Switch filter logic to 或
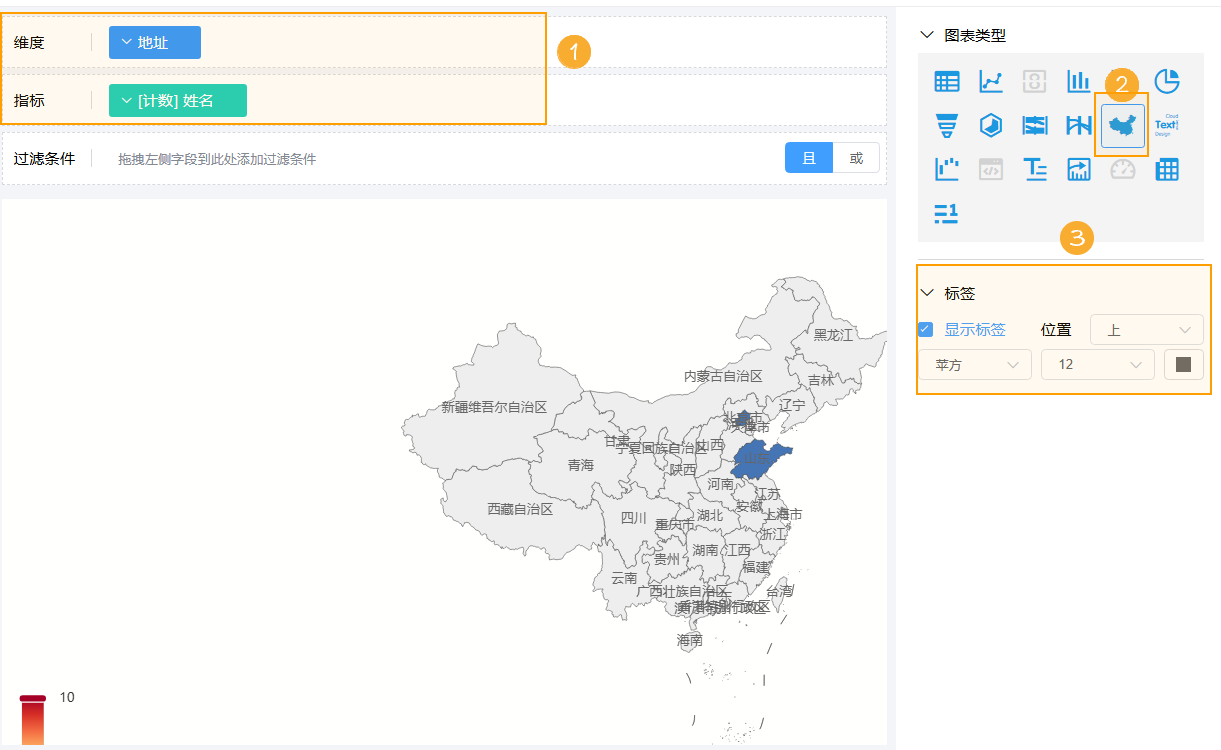Viewport: 1221px width, 750px height. coord(856,158)
